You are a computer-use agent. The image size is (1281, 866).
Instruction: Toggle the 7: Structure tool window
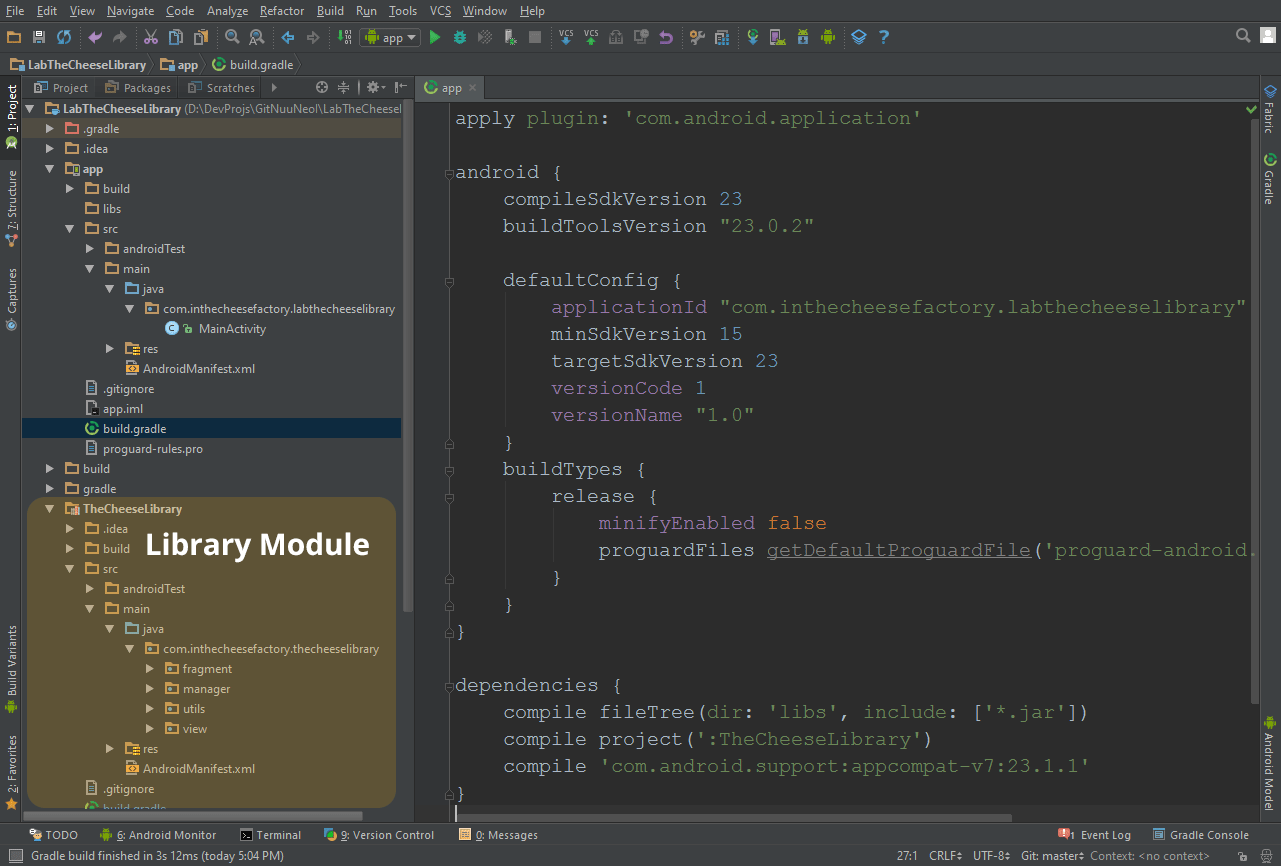click(11, 208)
